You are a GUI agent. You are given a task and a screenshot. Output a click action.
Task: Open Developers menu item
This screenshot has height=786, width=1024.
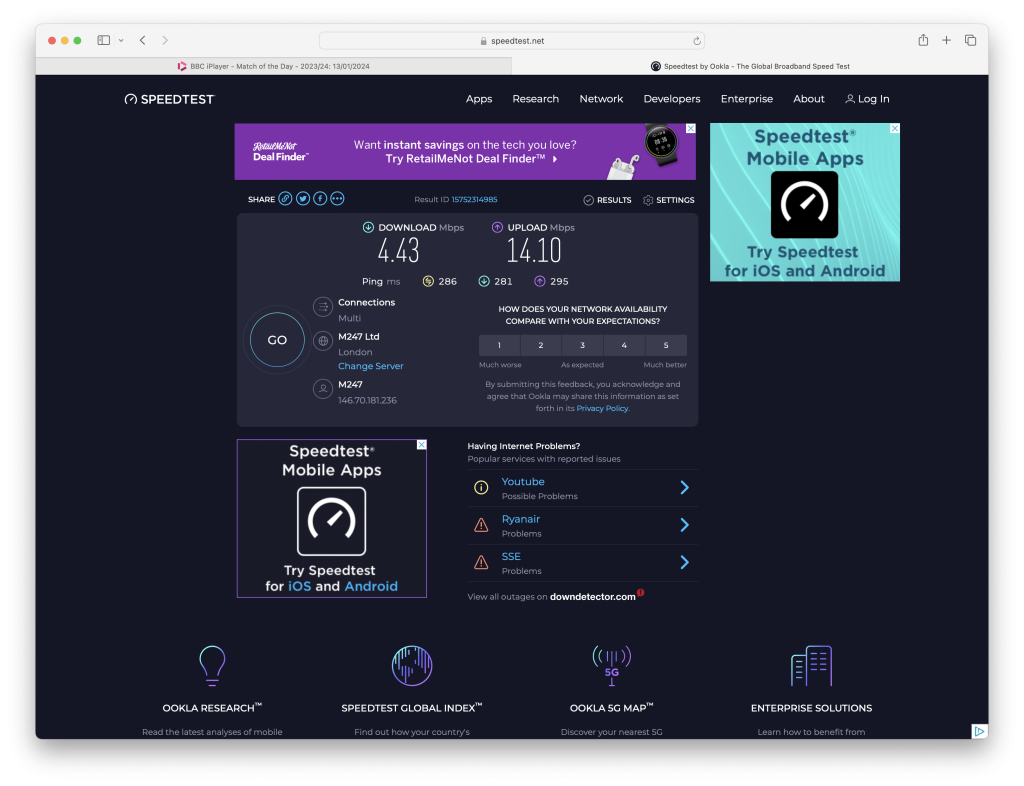click(x=671, y=99)
